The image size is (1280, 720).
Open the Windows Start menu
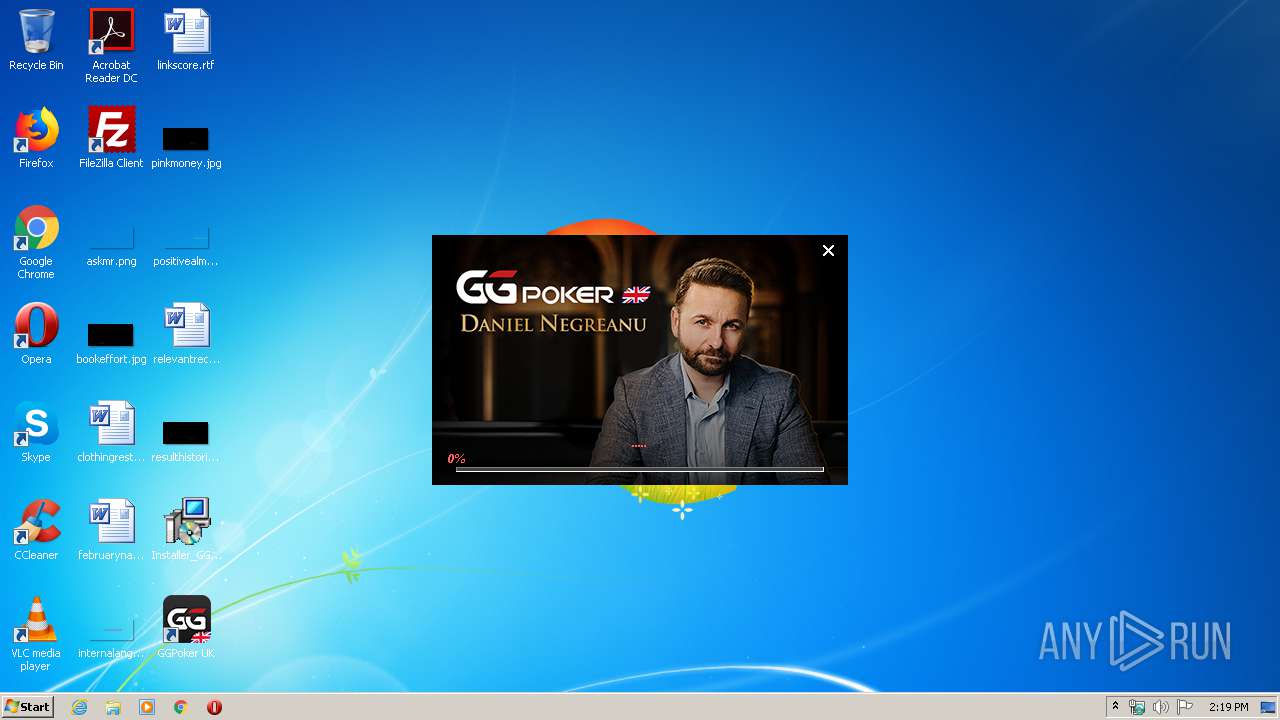pos(27,707)
